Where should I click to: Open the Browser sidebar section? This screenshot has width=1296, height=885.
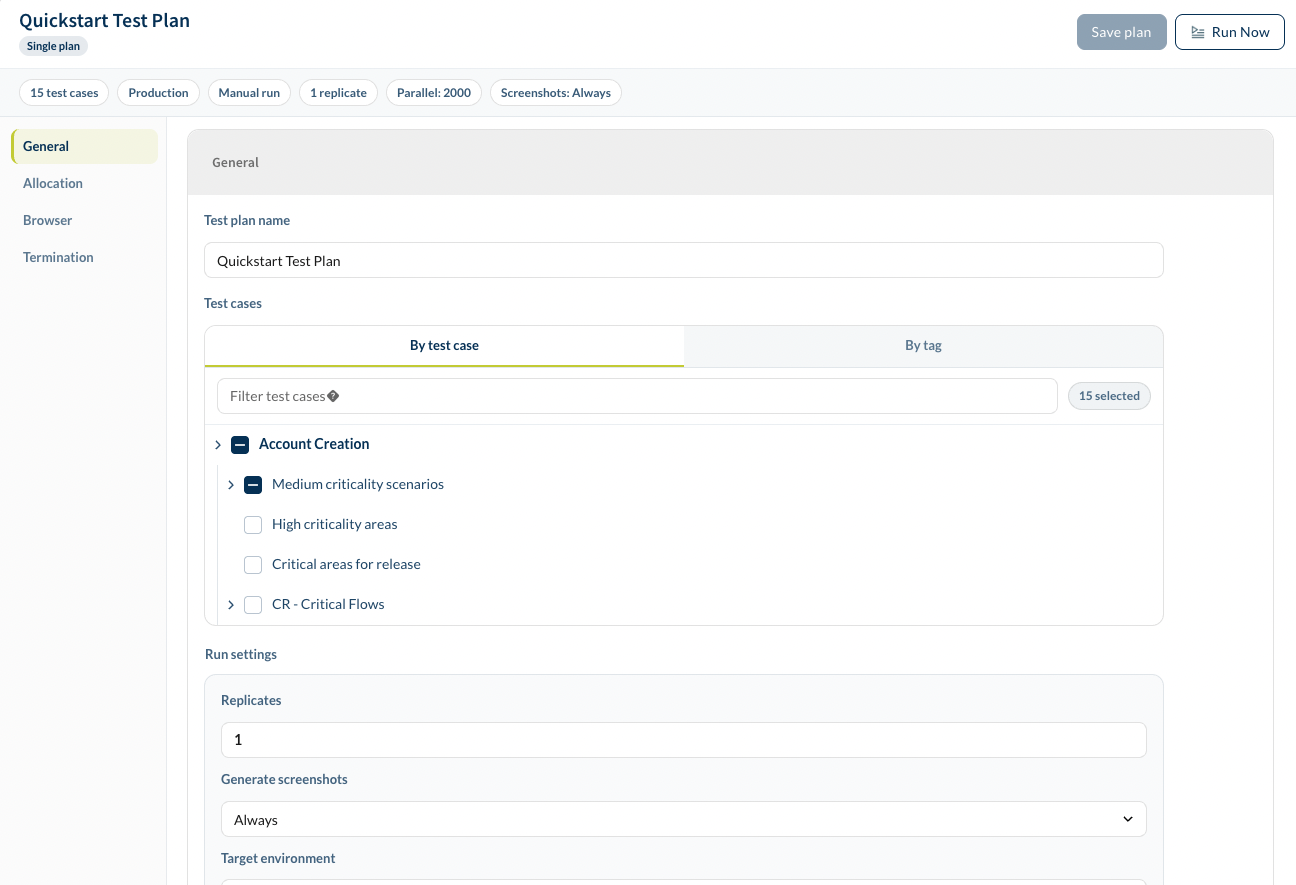pos(85,220)
